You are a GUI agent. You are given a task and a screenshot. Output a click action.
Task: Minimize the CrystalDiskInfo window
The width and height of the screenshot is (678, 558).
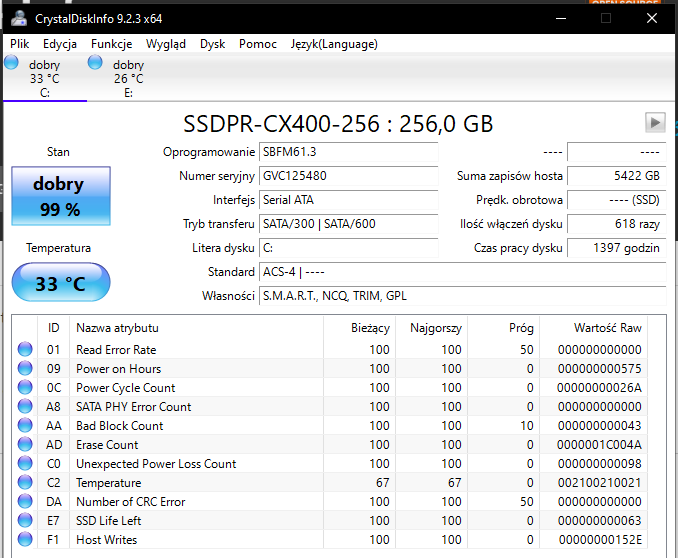pos(561,18)
